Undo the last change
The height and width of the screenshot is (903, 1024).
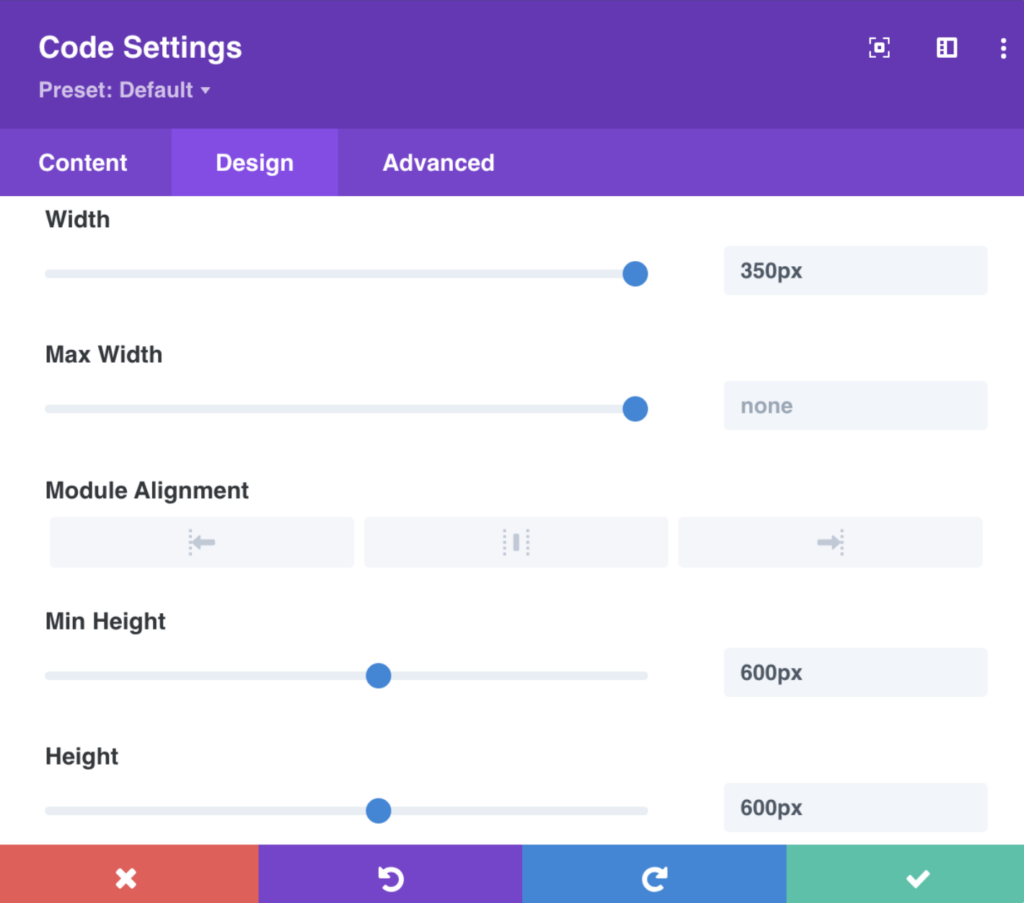(391, 874)
